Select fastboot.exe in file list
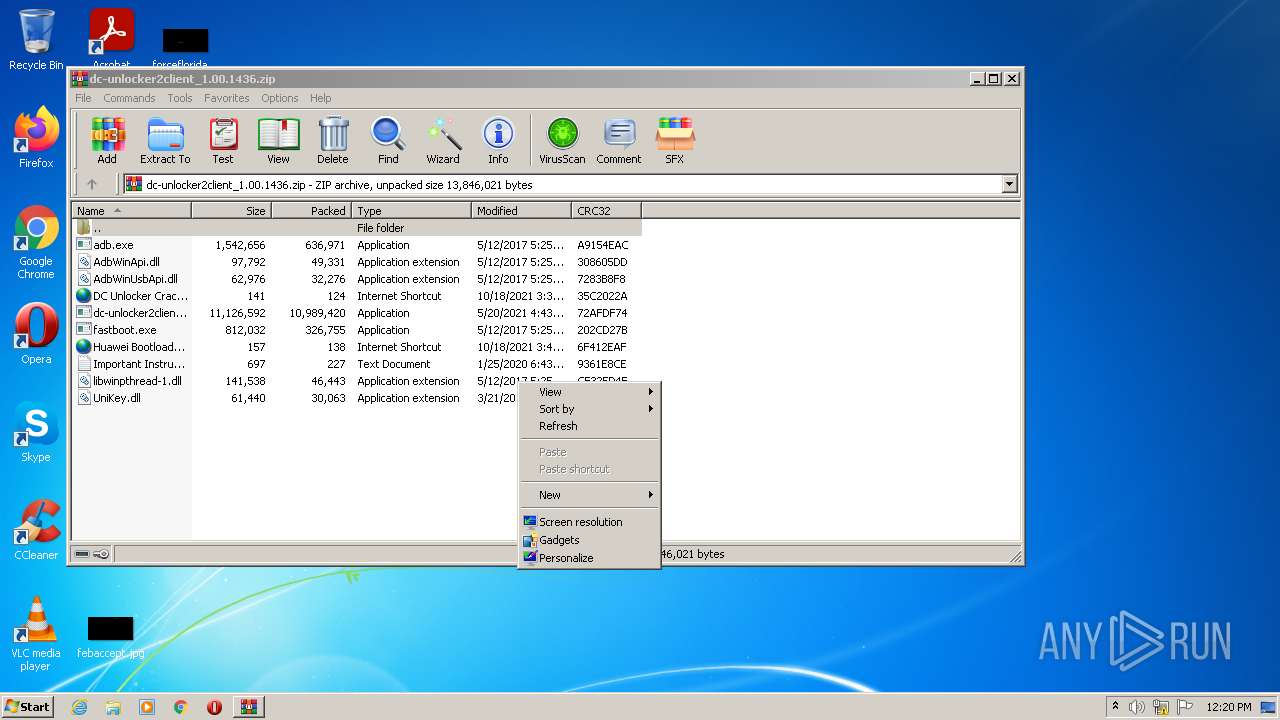 point(357,330)
